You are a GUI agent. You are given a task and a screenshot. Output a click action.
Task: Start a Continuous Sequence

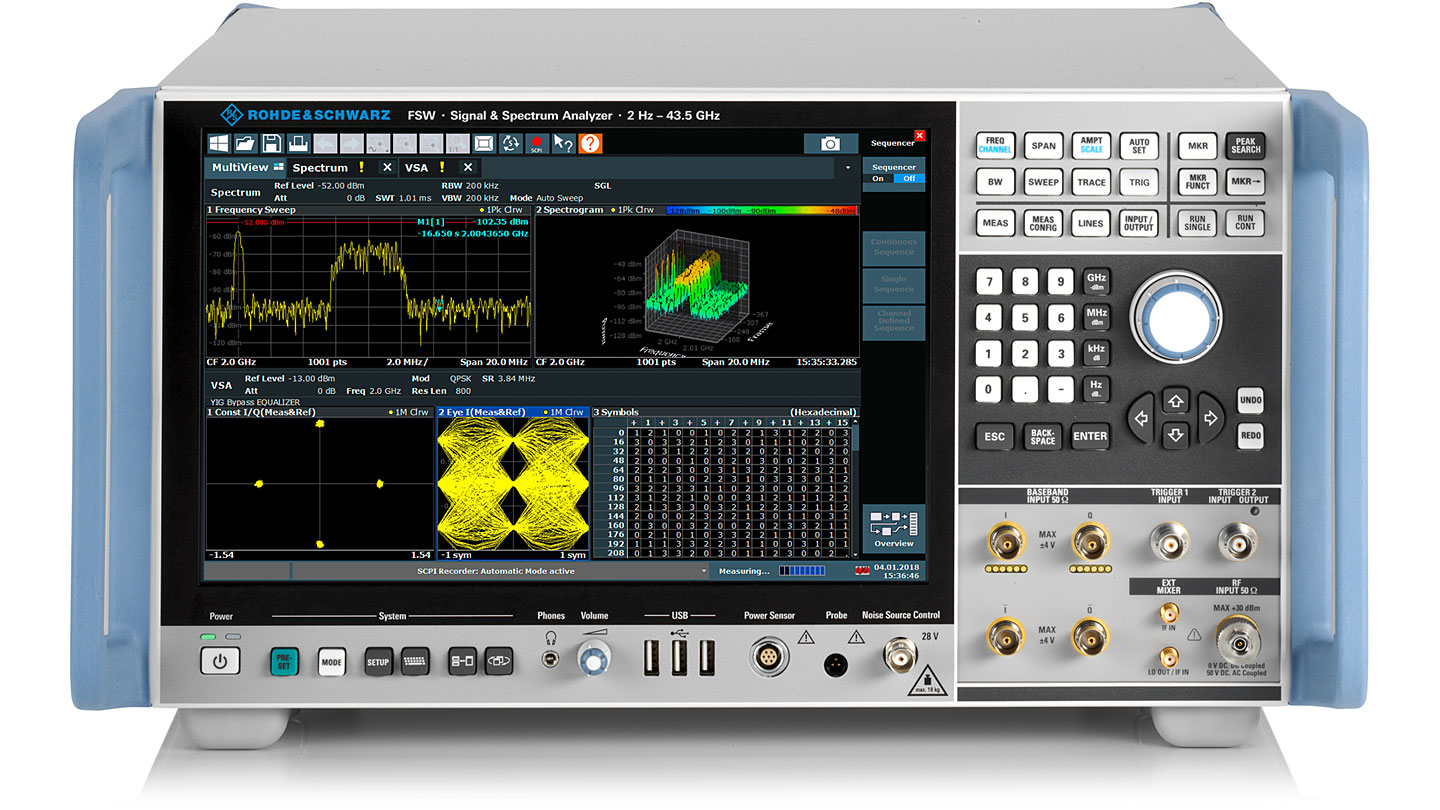click(x=893, y=247)
